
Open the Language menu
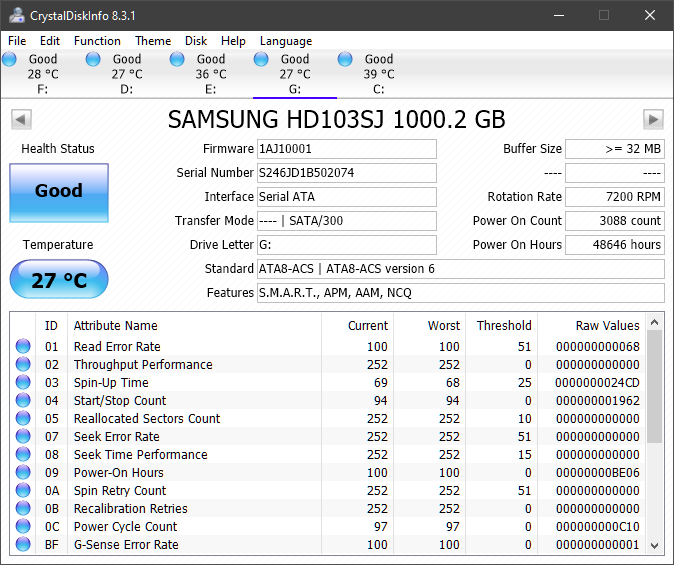[x=286, y=41]
